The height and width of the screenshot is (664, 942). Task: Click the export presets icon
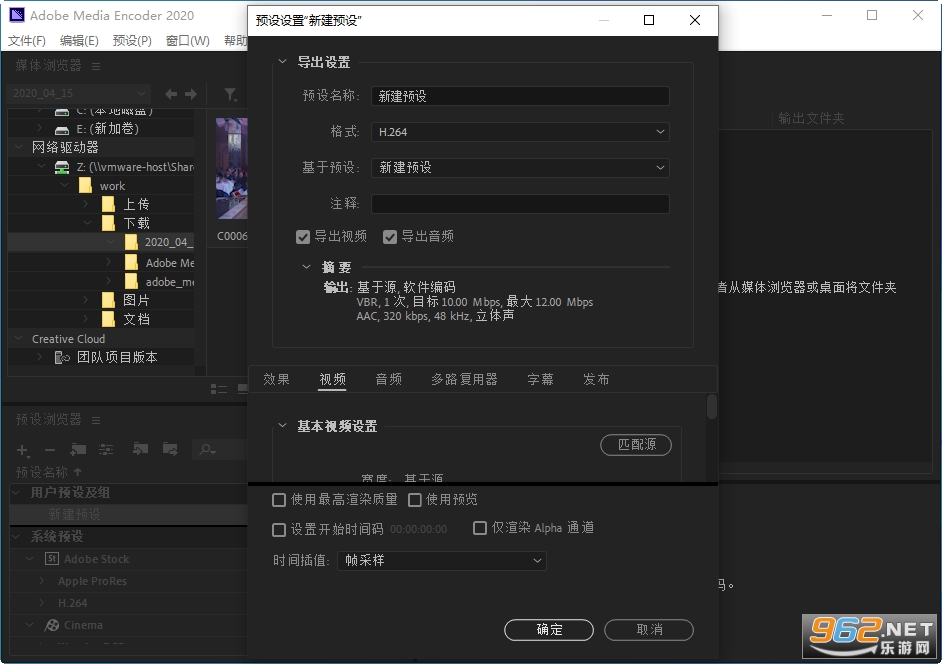[x=170, y=449]
